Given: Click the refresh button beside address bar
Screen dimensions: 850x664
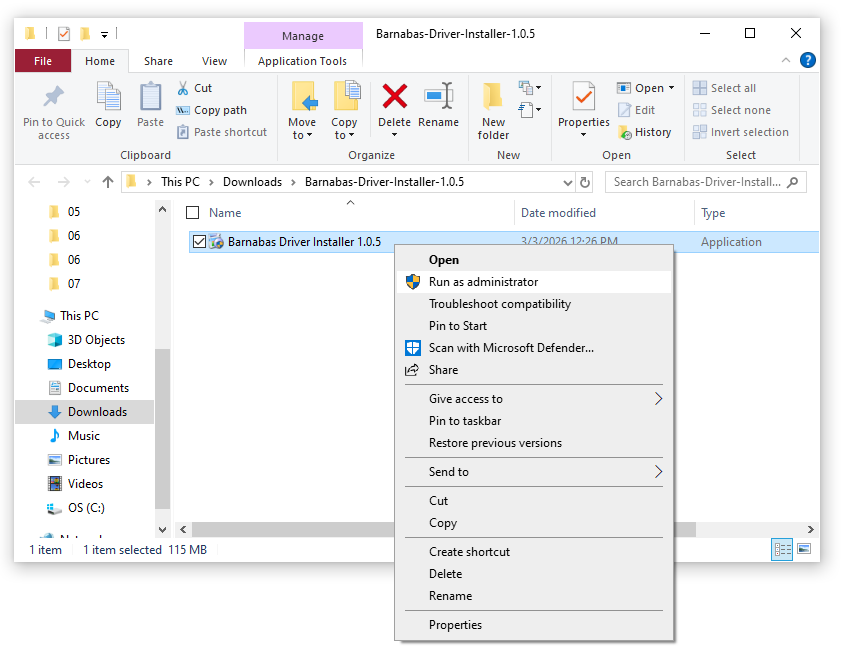Looking at the screenshot, I should point(585,182).
